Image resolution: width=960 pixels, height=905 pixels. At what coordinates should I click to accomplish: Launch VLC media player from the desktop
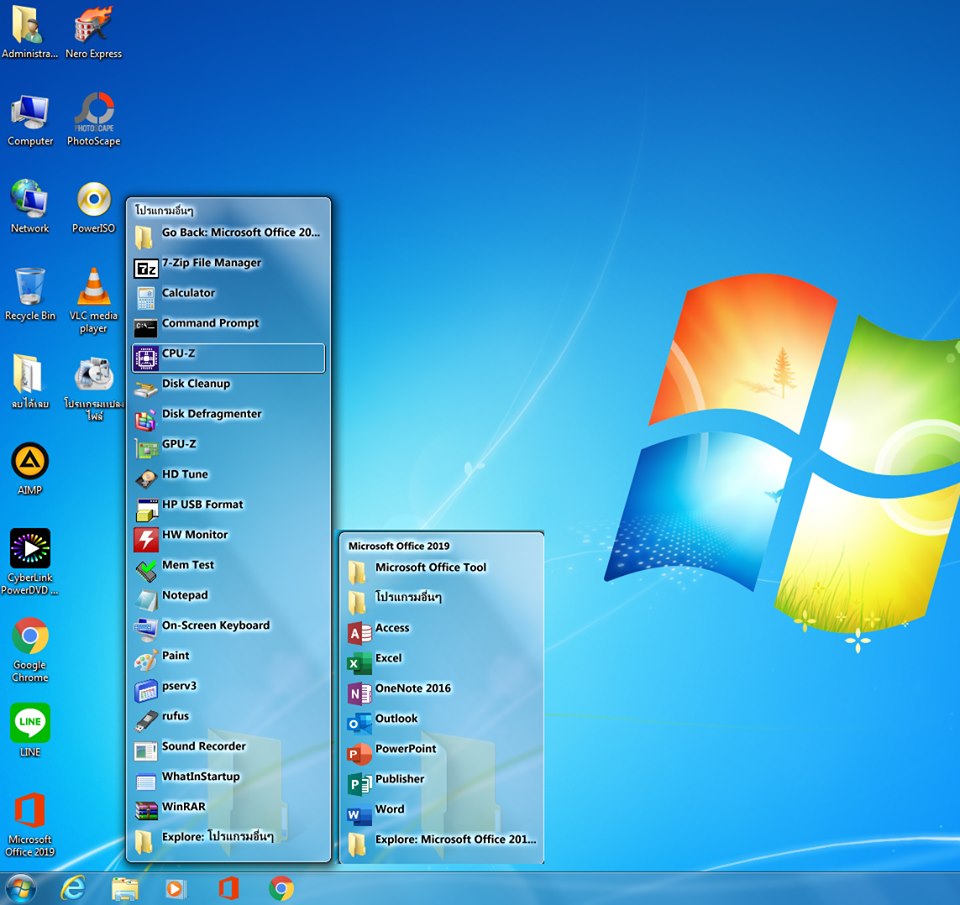(94, 301)
